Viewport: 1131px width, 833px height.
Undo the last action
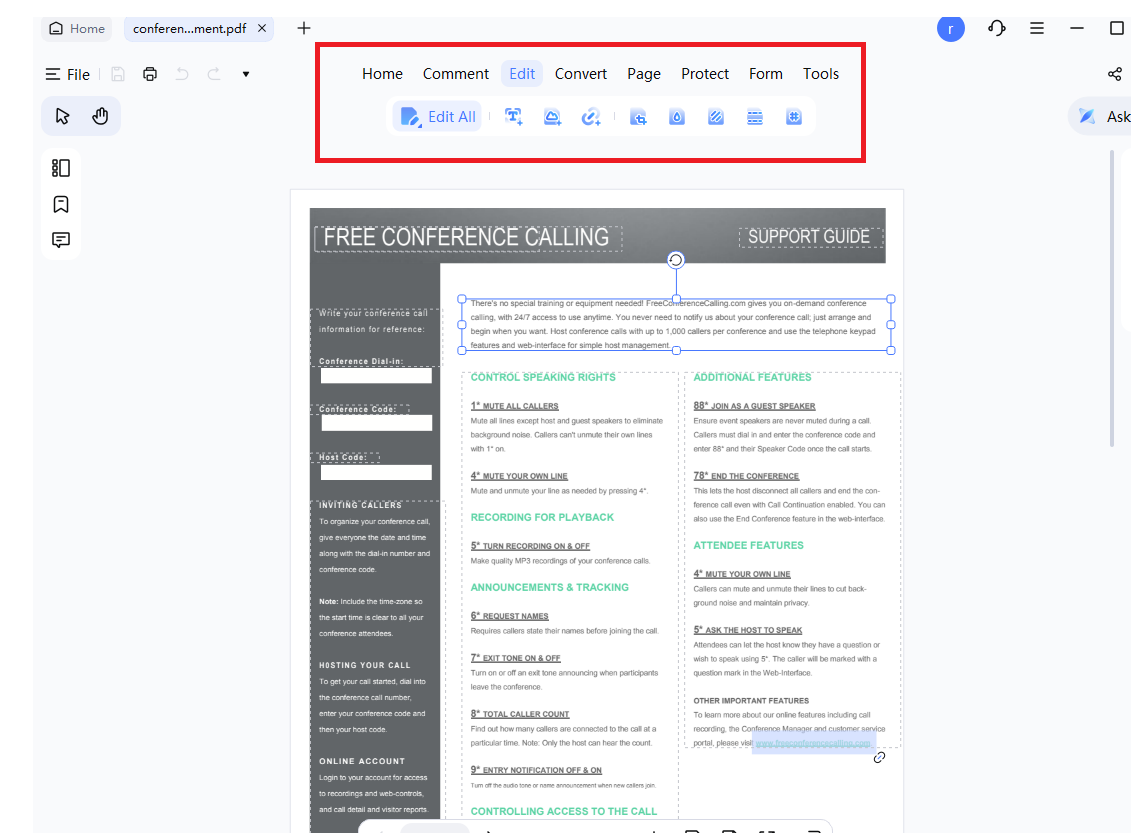182,74
